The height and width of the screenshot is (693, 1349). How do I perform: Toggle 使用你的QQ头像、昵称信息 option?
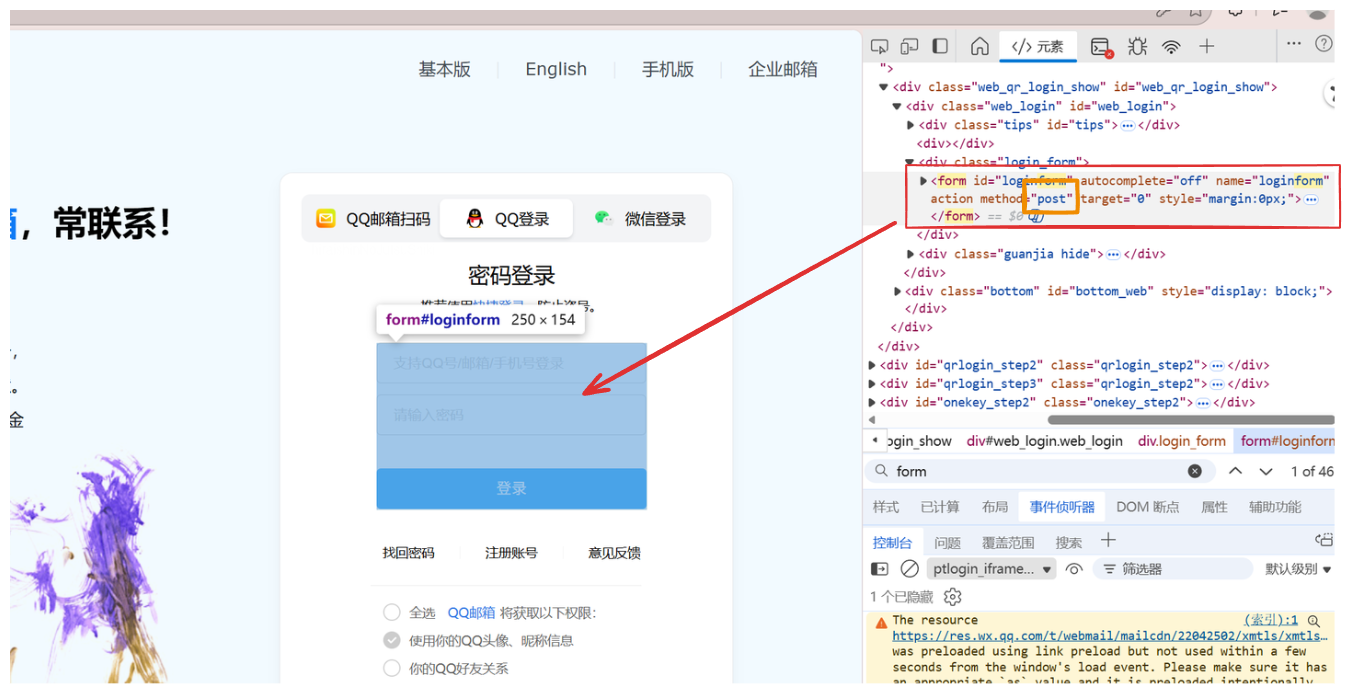[x=392, y=640]
